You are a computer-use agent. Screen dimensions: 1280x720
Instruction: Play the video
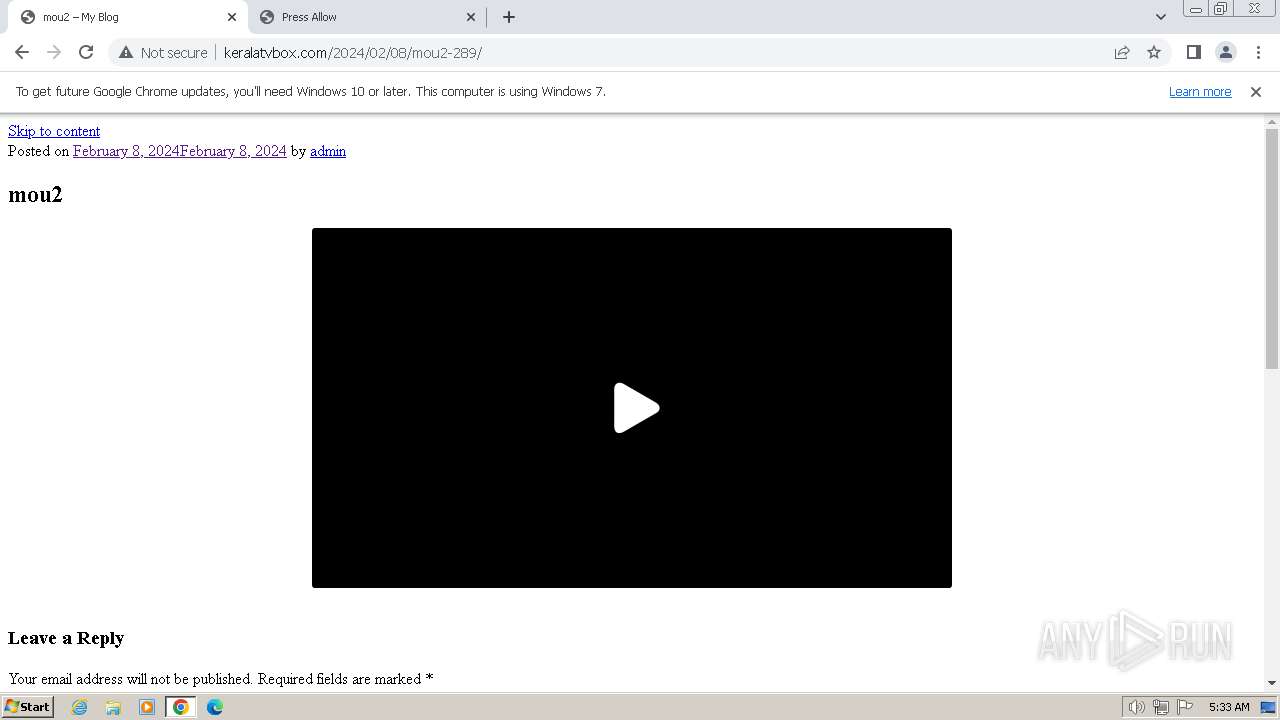coord(635,408)
